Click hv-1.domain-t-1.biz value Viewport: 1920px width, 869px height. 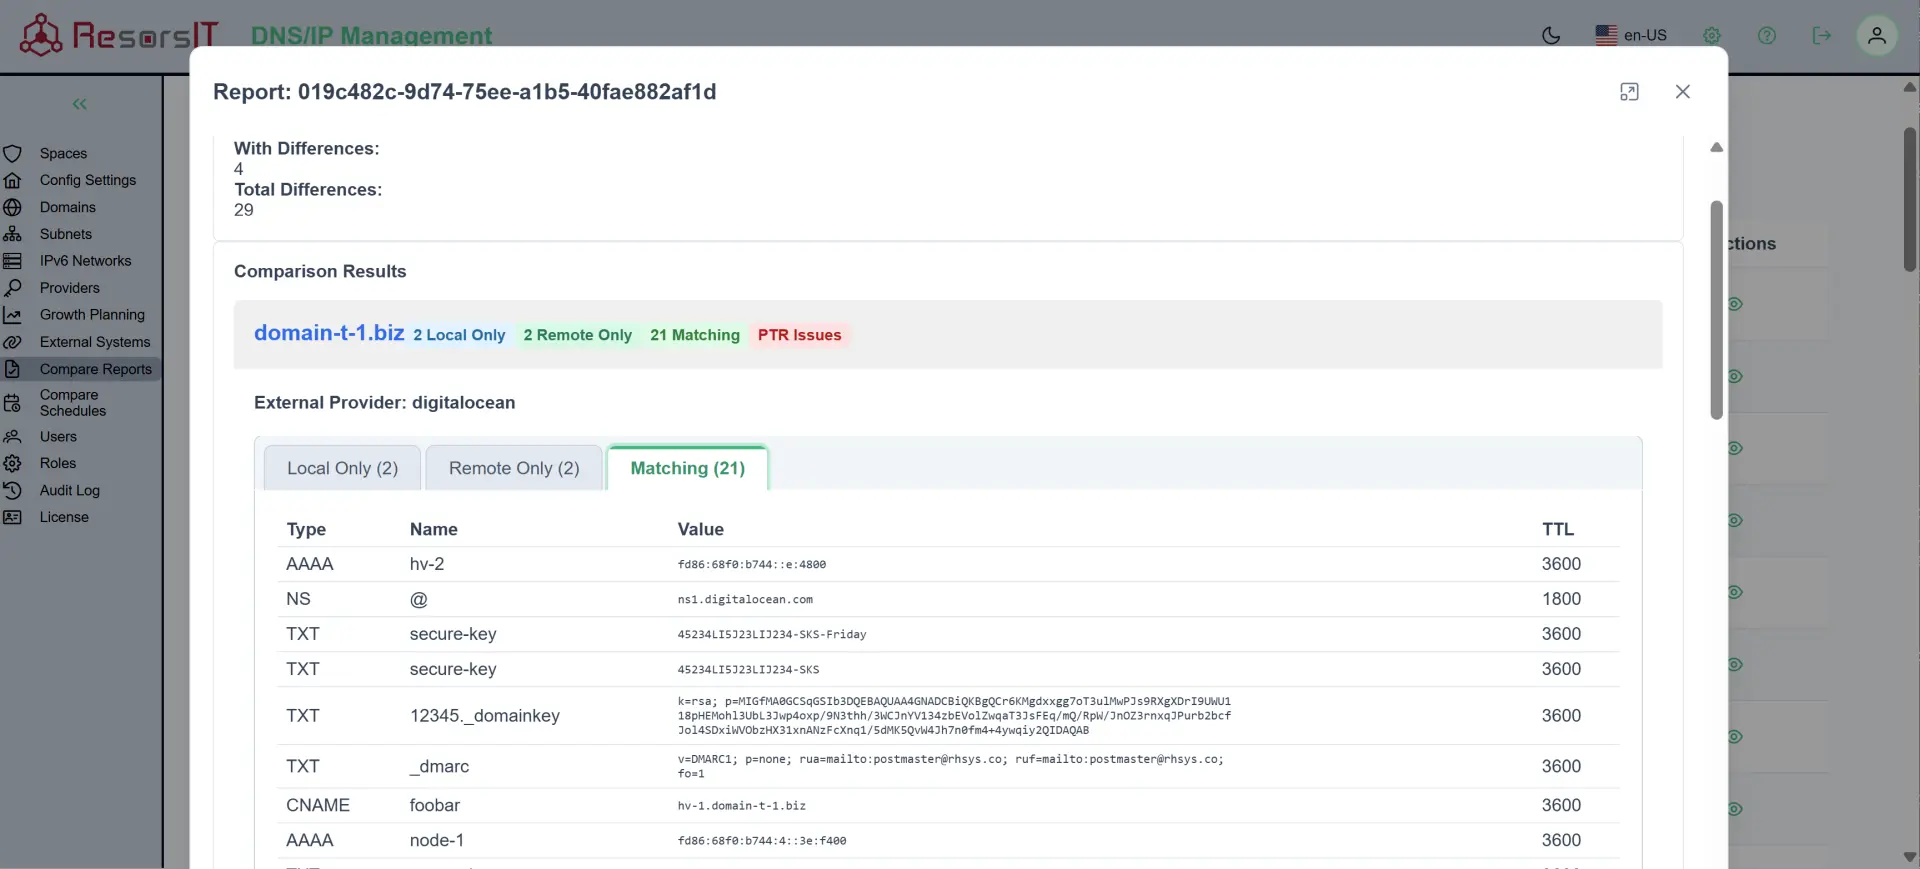click(x=741, y=806)
